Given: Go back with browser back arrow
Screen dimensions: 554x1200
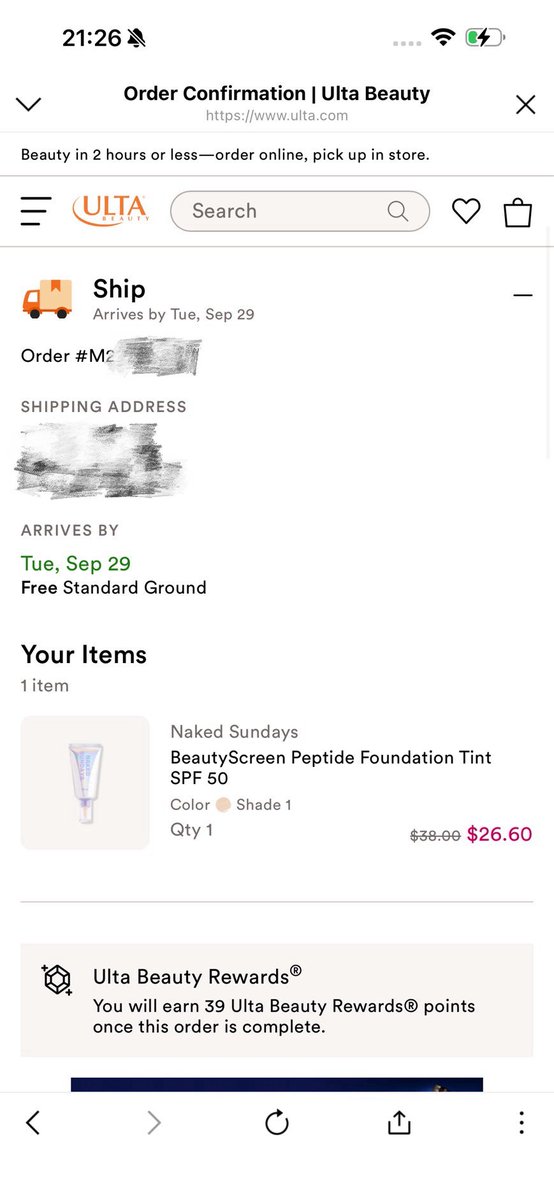Looking at the screenshot, I should pos(33,1123).
